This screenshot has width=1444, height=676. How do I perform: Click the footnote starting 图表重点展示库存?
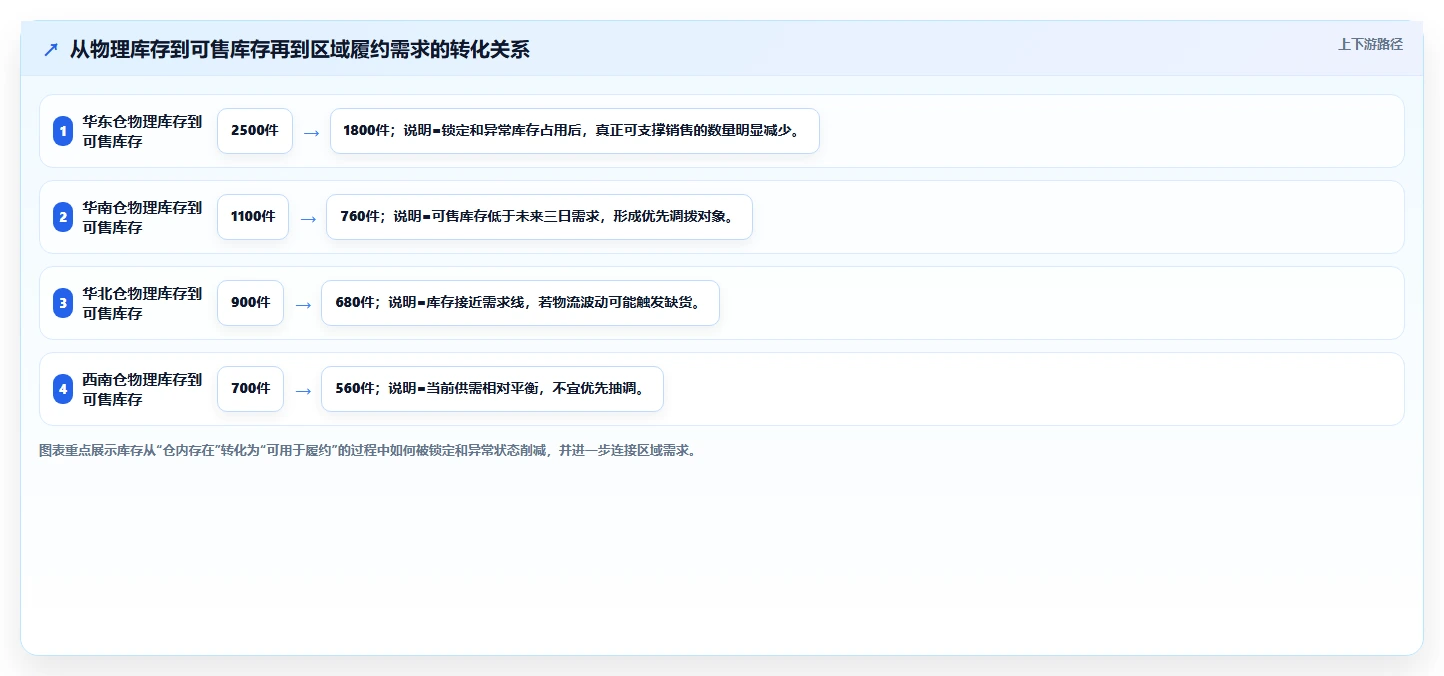click(x=367, y=450)
